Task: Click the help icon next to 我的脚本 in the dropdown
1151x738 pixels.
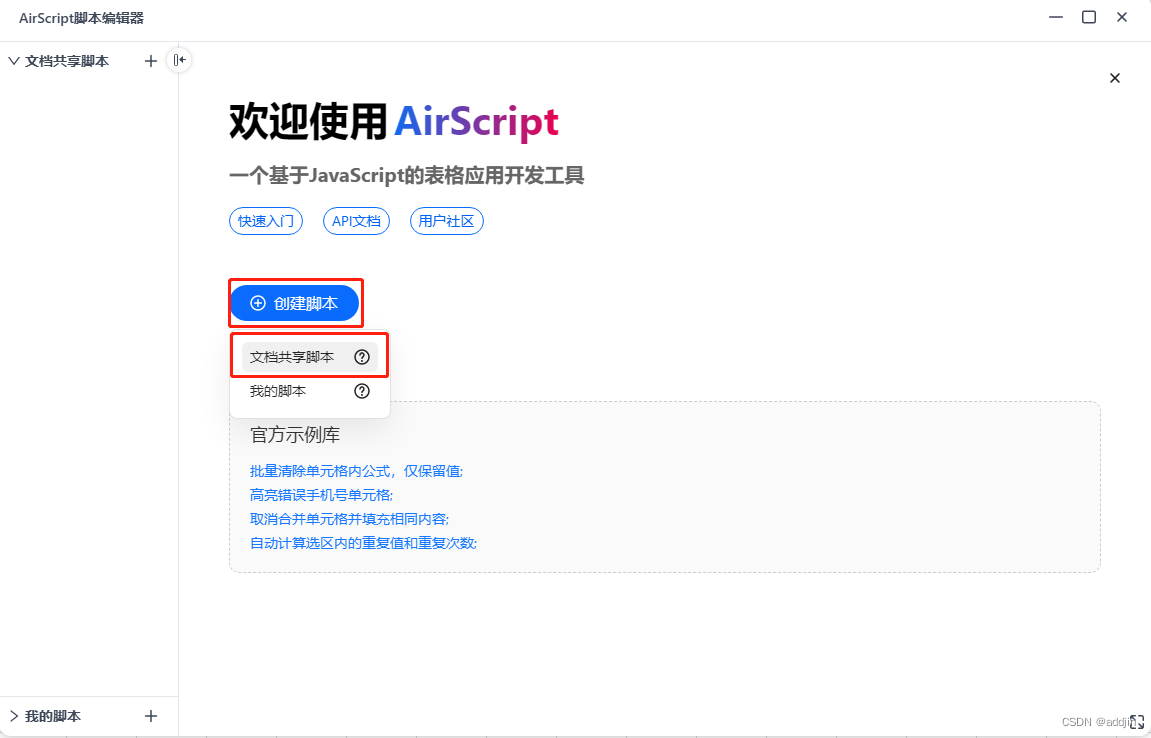Action: pyautogui.click(x=362, y=392)
